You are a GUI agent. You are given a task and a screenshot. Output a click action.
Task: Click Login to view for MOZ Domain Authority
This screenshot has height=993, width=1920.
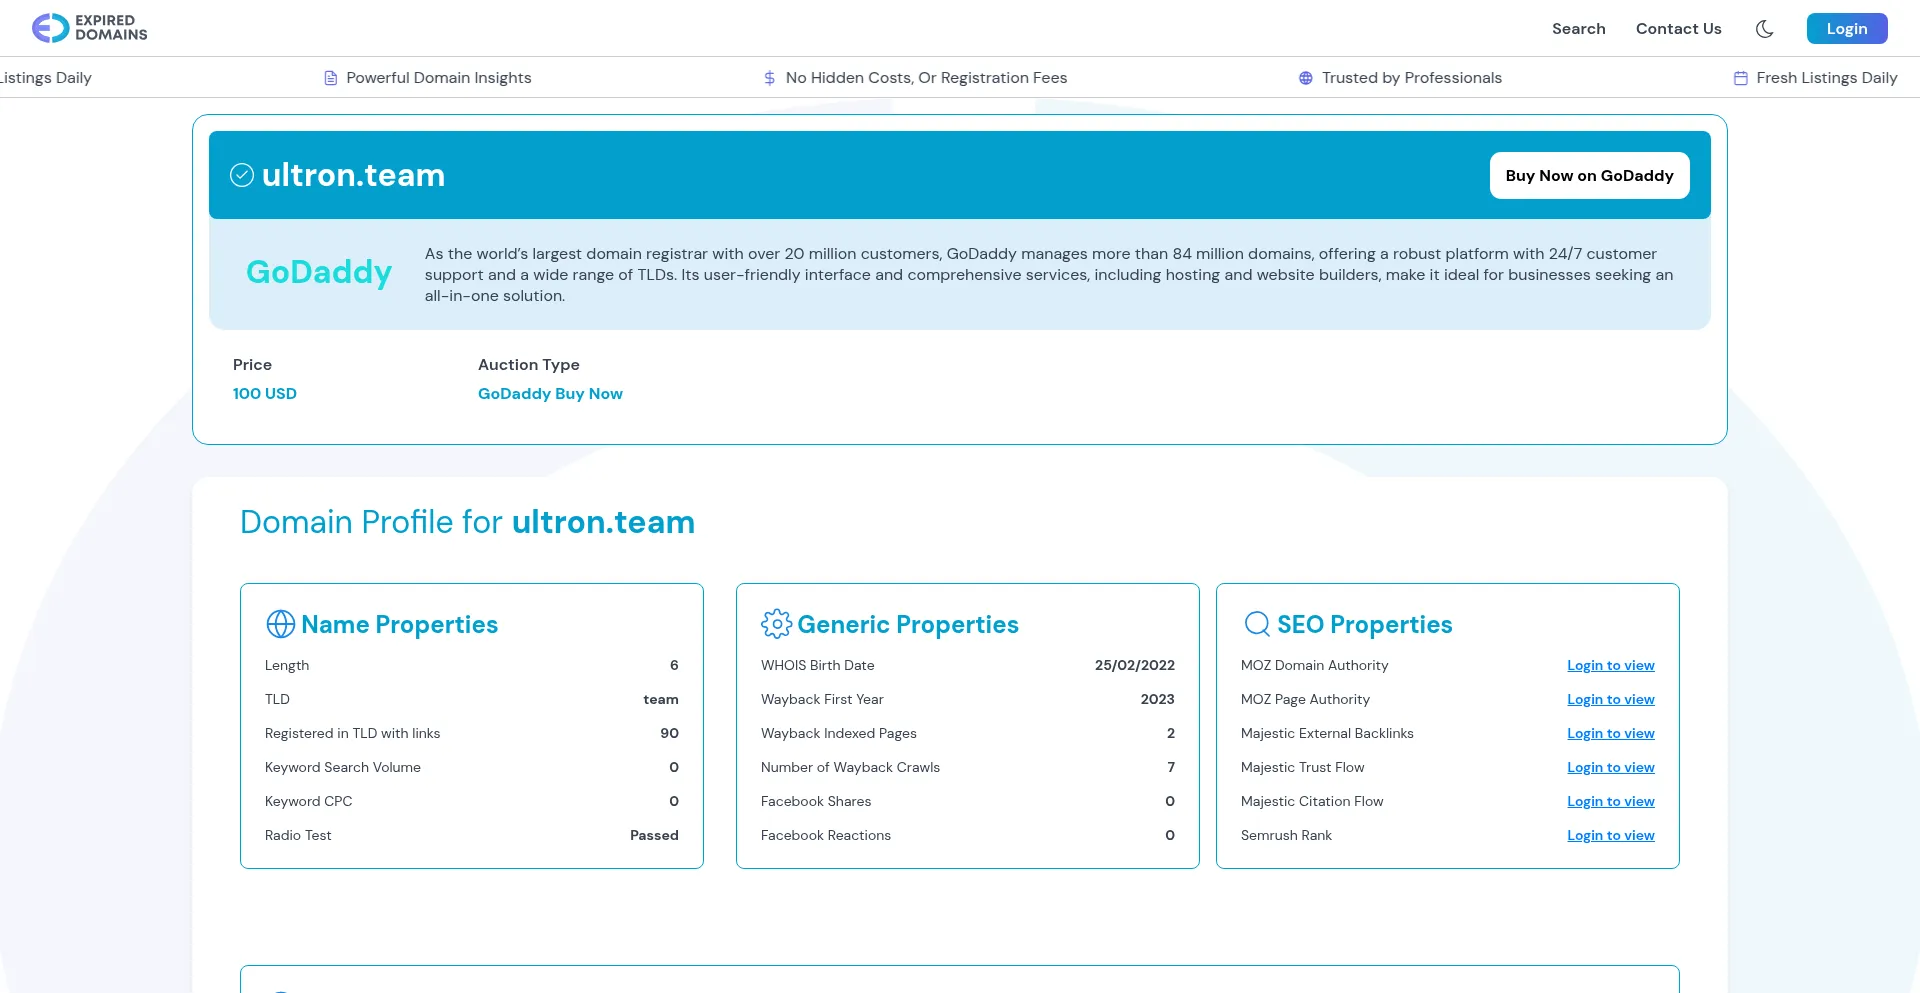[x=1610, y=665]
